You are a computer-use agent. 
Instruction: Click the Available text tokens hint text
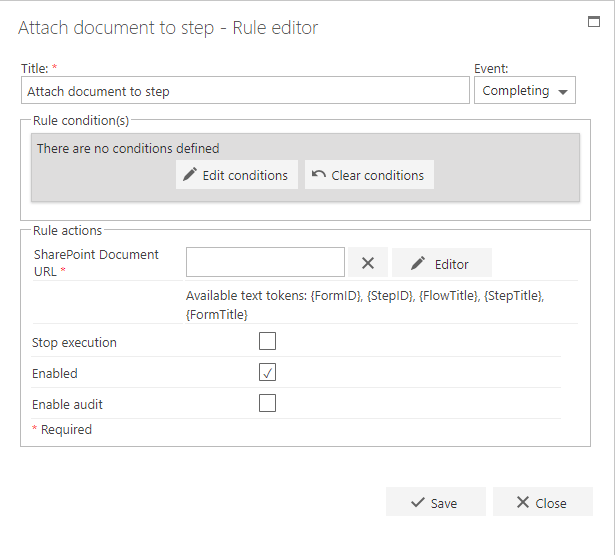tap(365, 305)
